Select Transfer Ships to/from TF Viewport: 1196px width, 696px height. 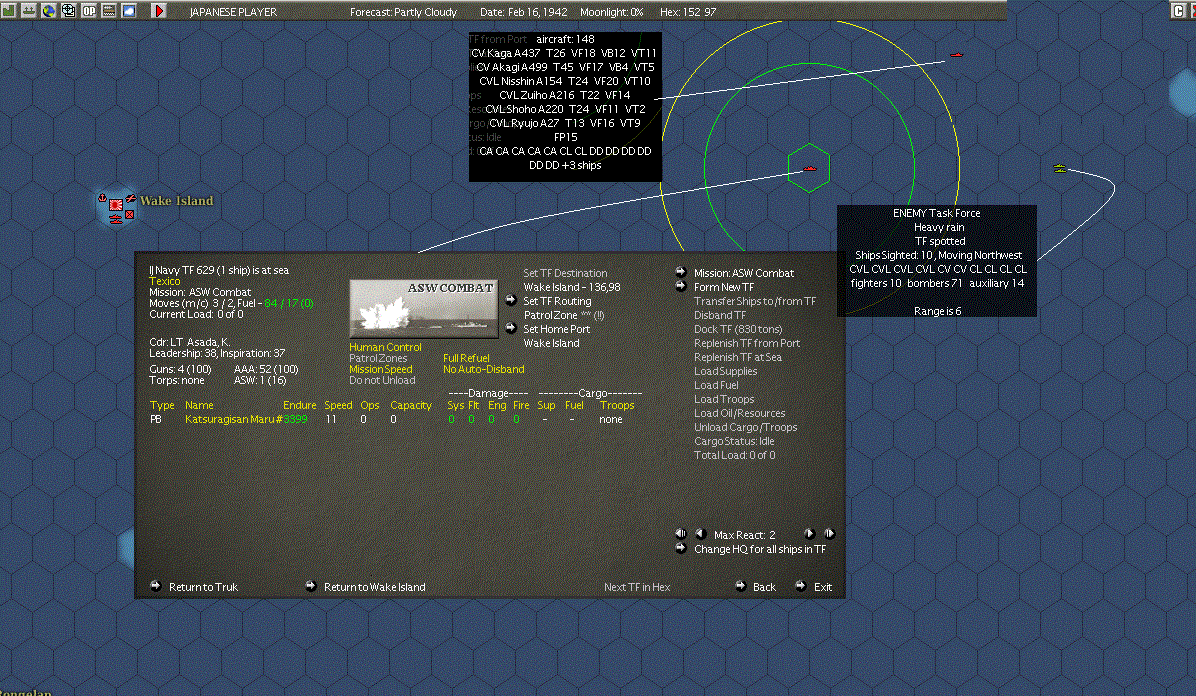click(755, 301)
